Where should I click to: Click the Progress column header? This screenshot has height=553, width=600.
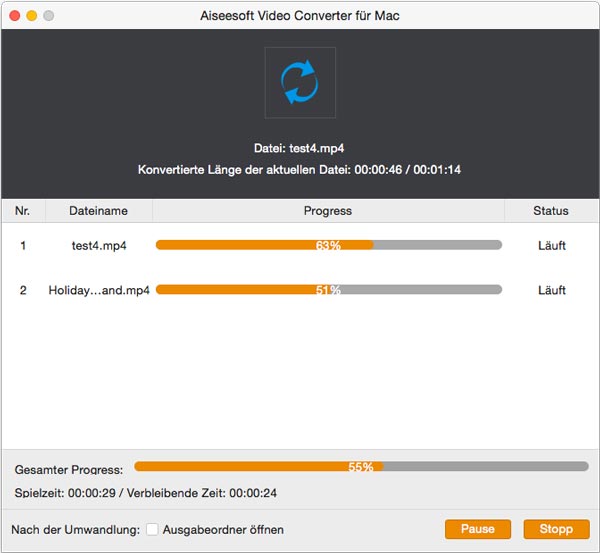[328, 211]
